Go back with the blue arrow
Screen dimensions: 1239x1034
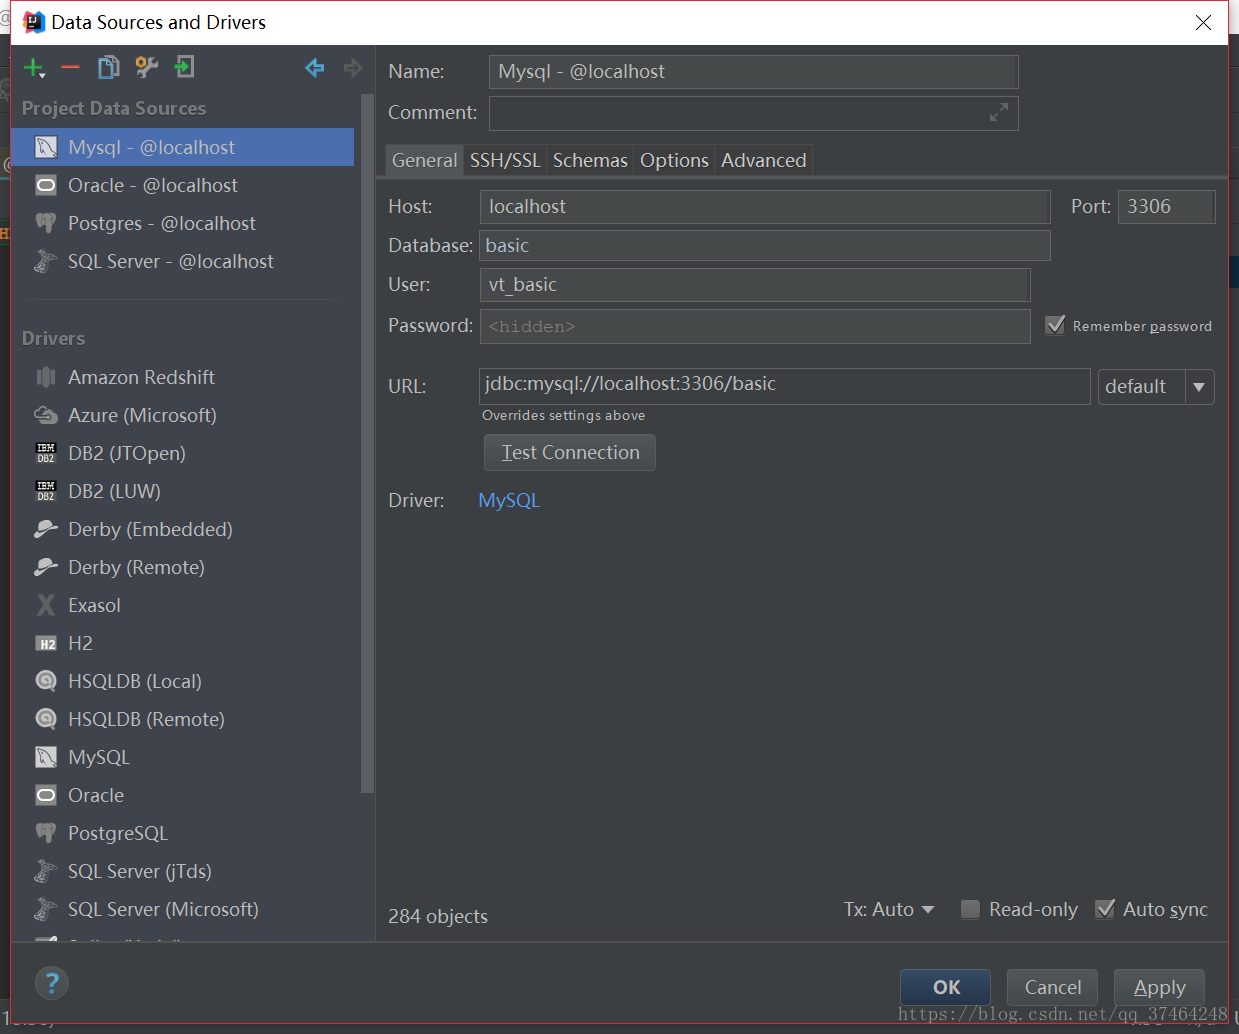(x=315, y=67)
